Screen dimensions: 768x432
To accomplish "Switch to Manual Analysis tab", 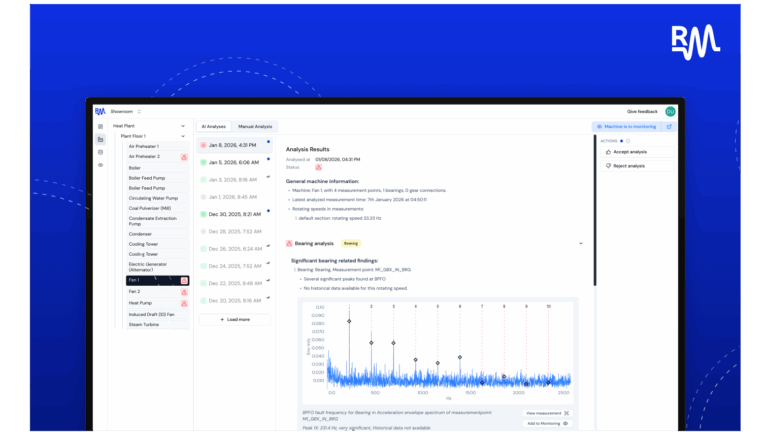I will pyautogui.click(x=255, y=126).
